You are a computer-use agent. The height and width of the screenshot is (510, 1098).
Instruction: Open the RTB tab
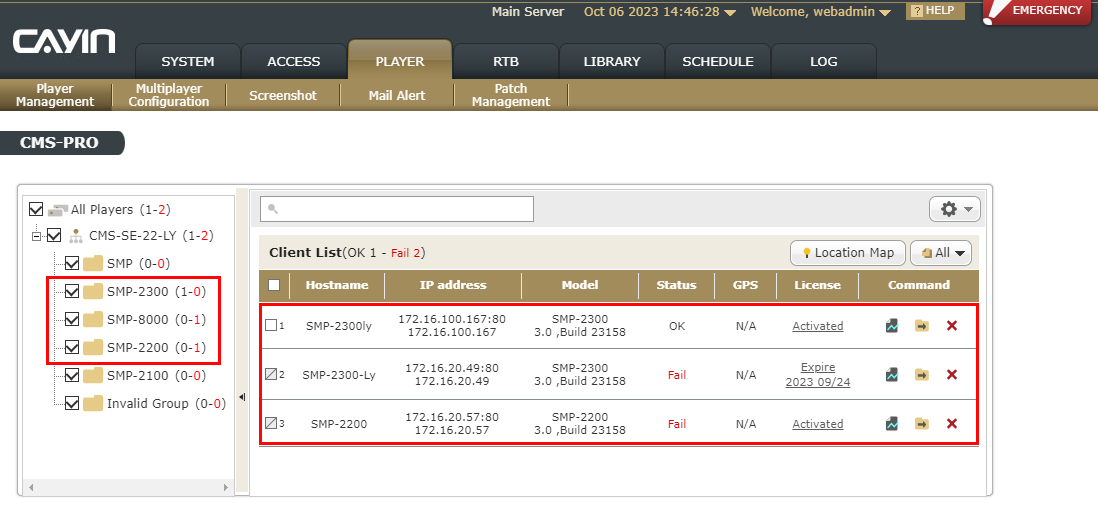(x=506, y=62)
